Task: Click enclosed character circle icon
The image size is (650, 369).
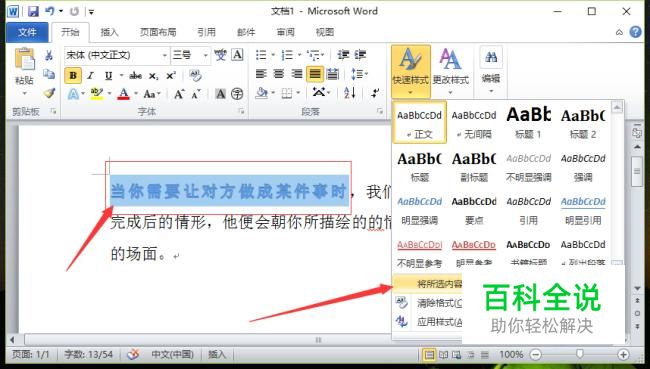Action: click(237, 94)
